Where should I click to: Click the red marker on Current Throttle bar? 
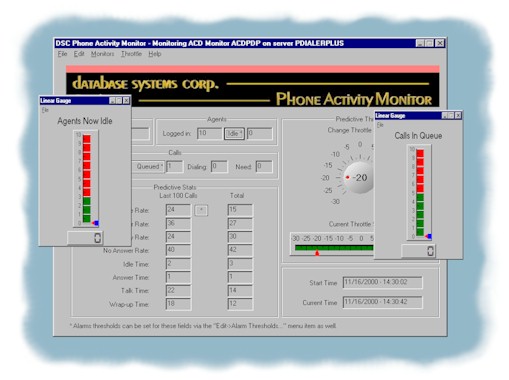coord(317,253)
